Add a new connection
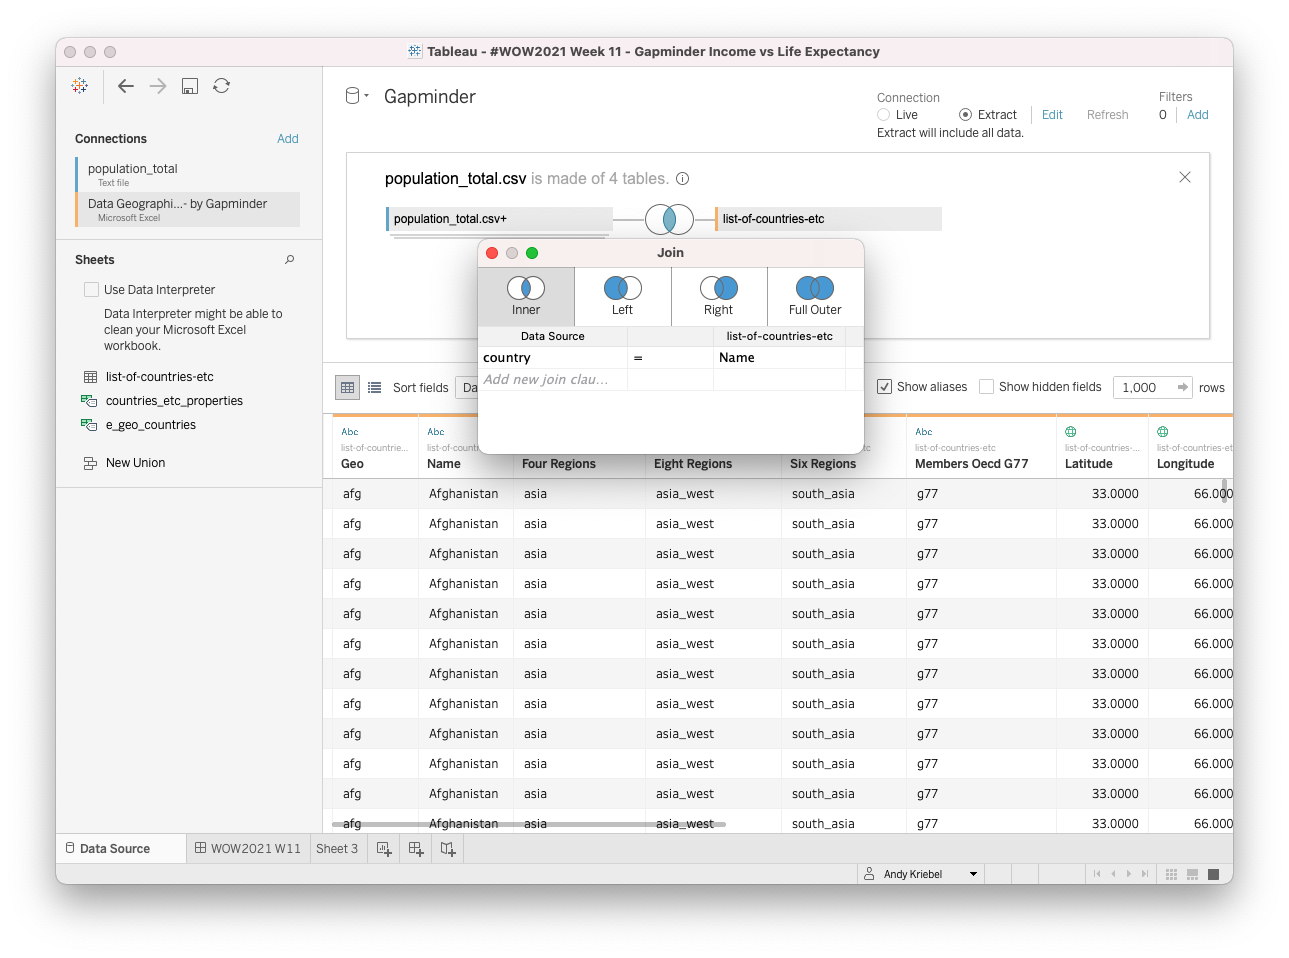Image resolution: width=1289 pixels, height=958 pixels. [288, 139]
